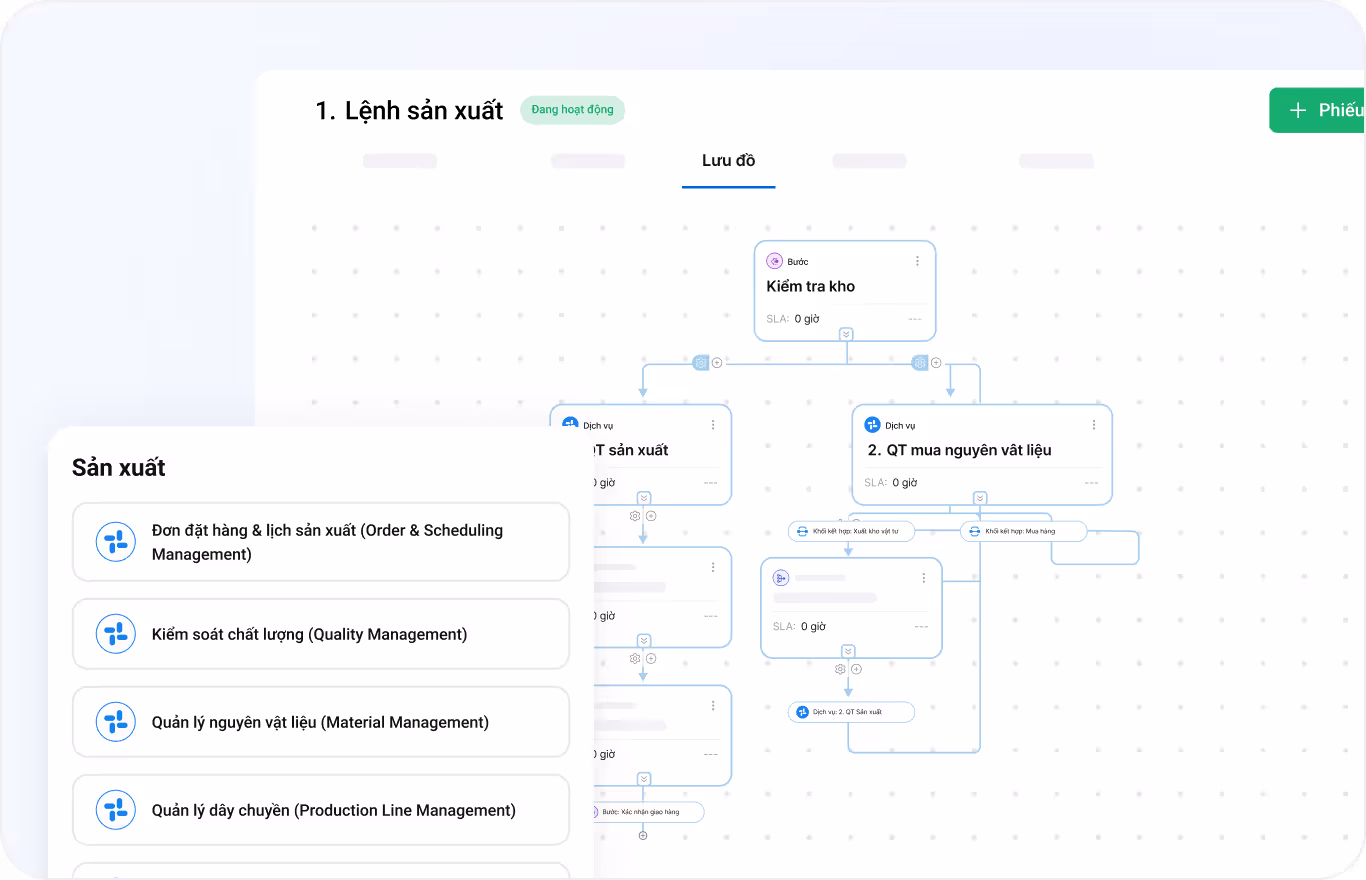This screenshot has width=1366, height=880.
Task: Click icon on Đơn đặt hàng & lịch sản xuất card
Action: click(x=115, y=542)
